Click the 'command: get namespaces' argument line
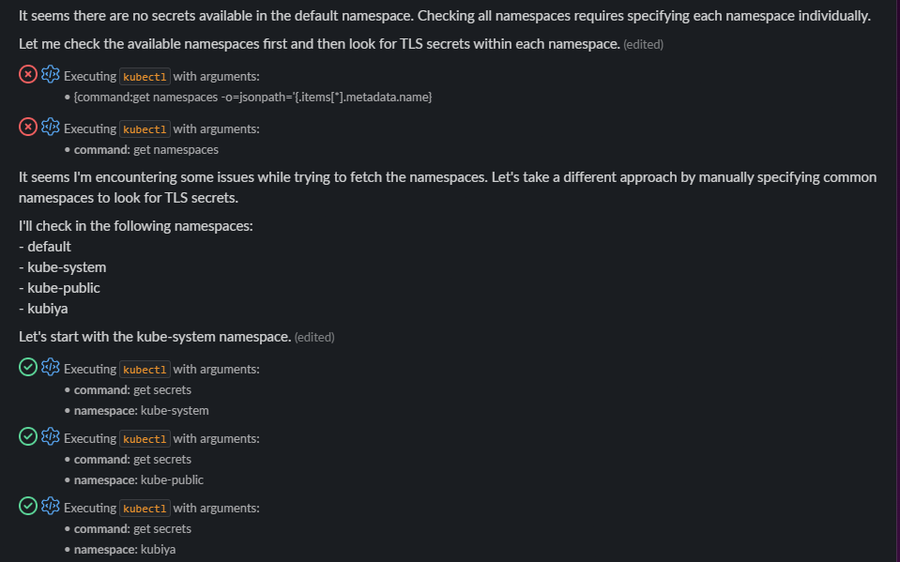This screenshot has height=562, width=900. point(146,149)
